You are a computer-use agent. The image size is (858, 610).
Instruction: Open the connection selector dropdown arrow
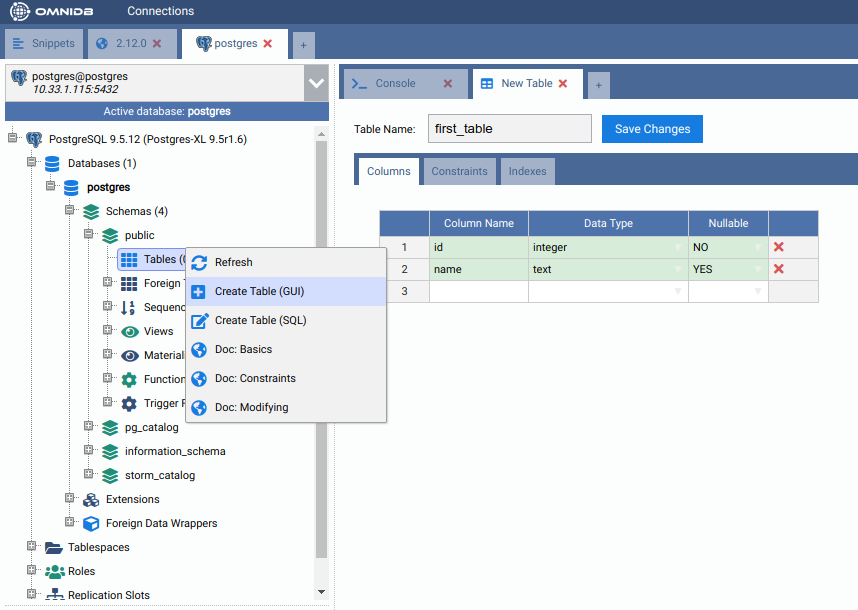(316, 83)
